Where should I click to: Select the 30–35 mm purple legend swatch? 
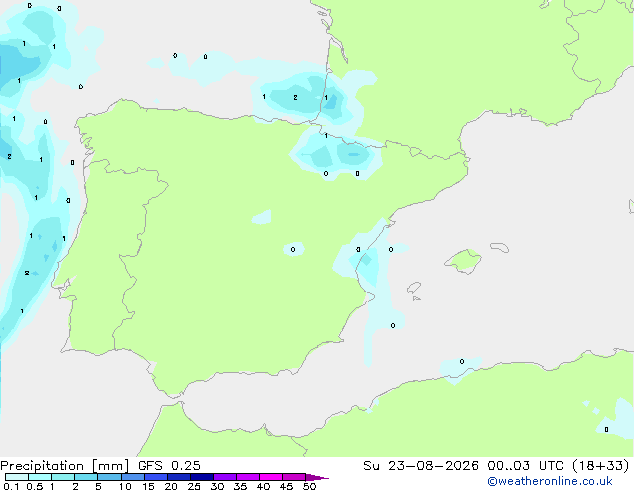click(225, 477)
